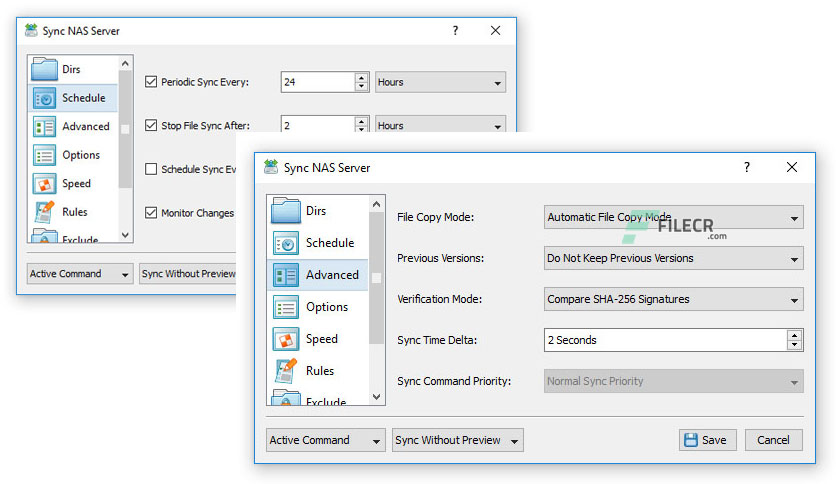Open the Schedule tab in back dialog
Viewport: 836px width, 484px height.
pyautogui.click(x=83, y=98)
